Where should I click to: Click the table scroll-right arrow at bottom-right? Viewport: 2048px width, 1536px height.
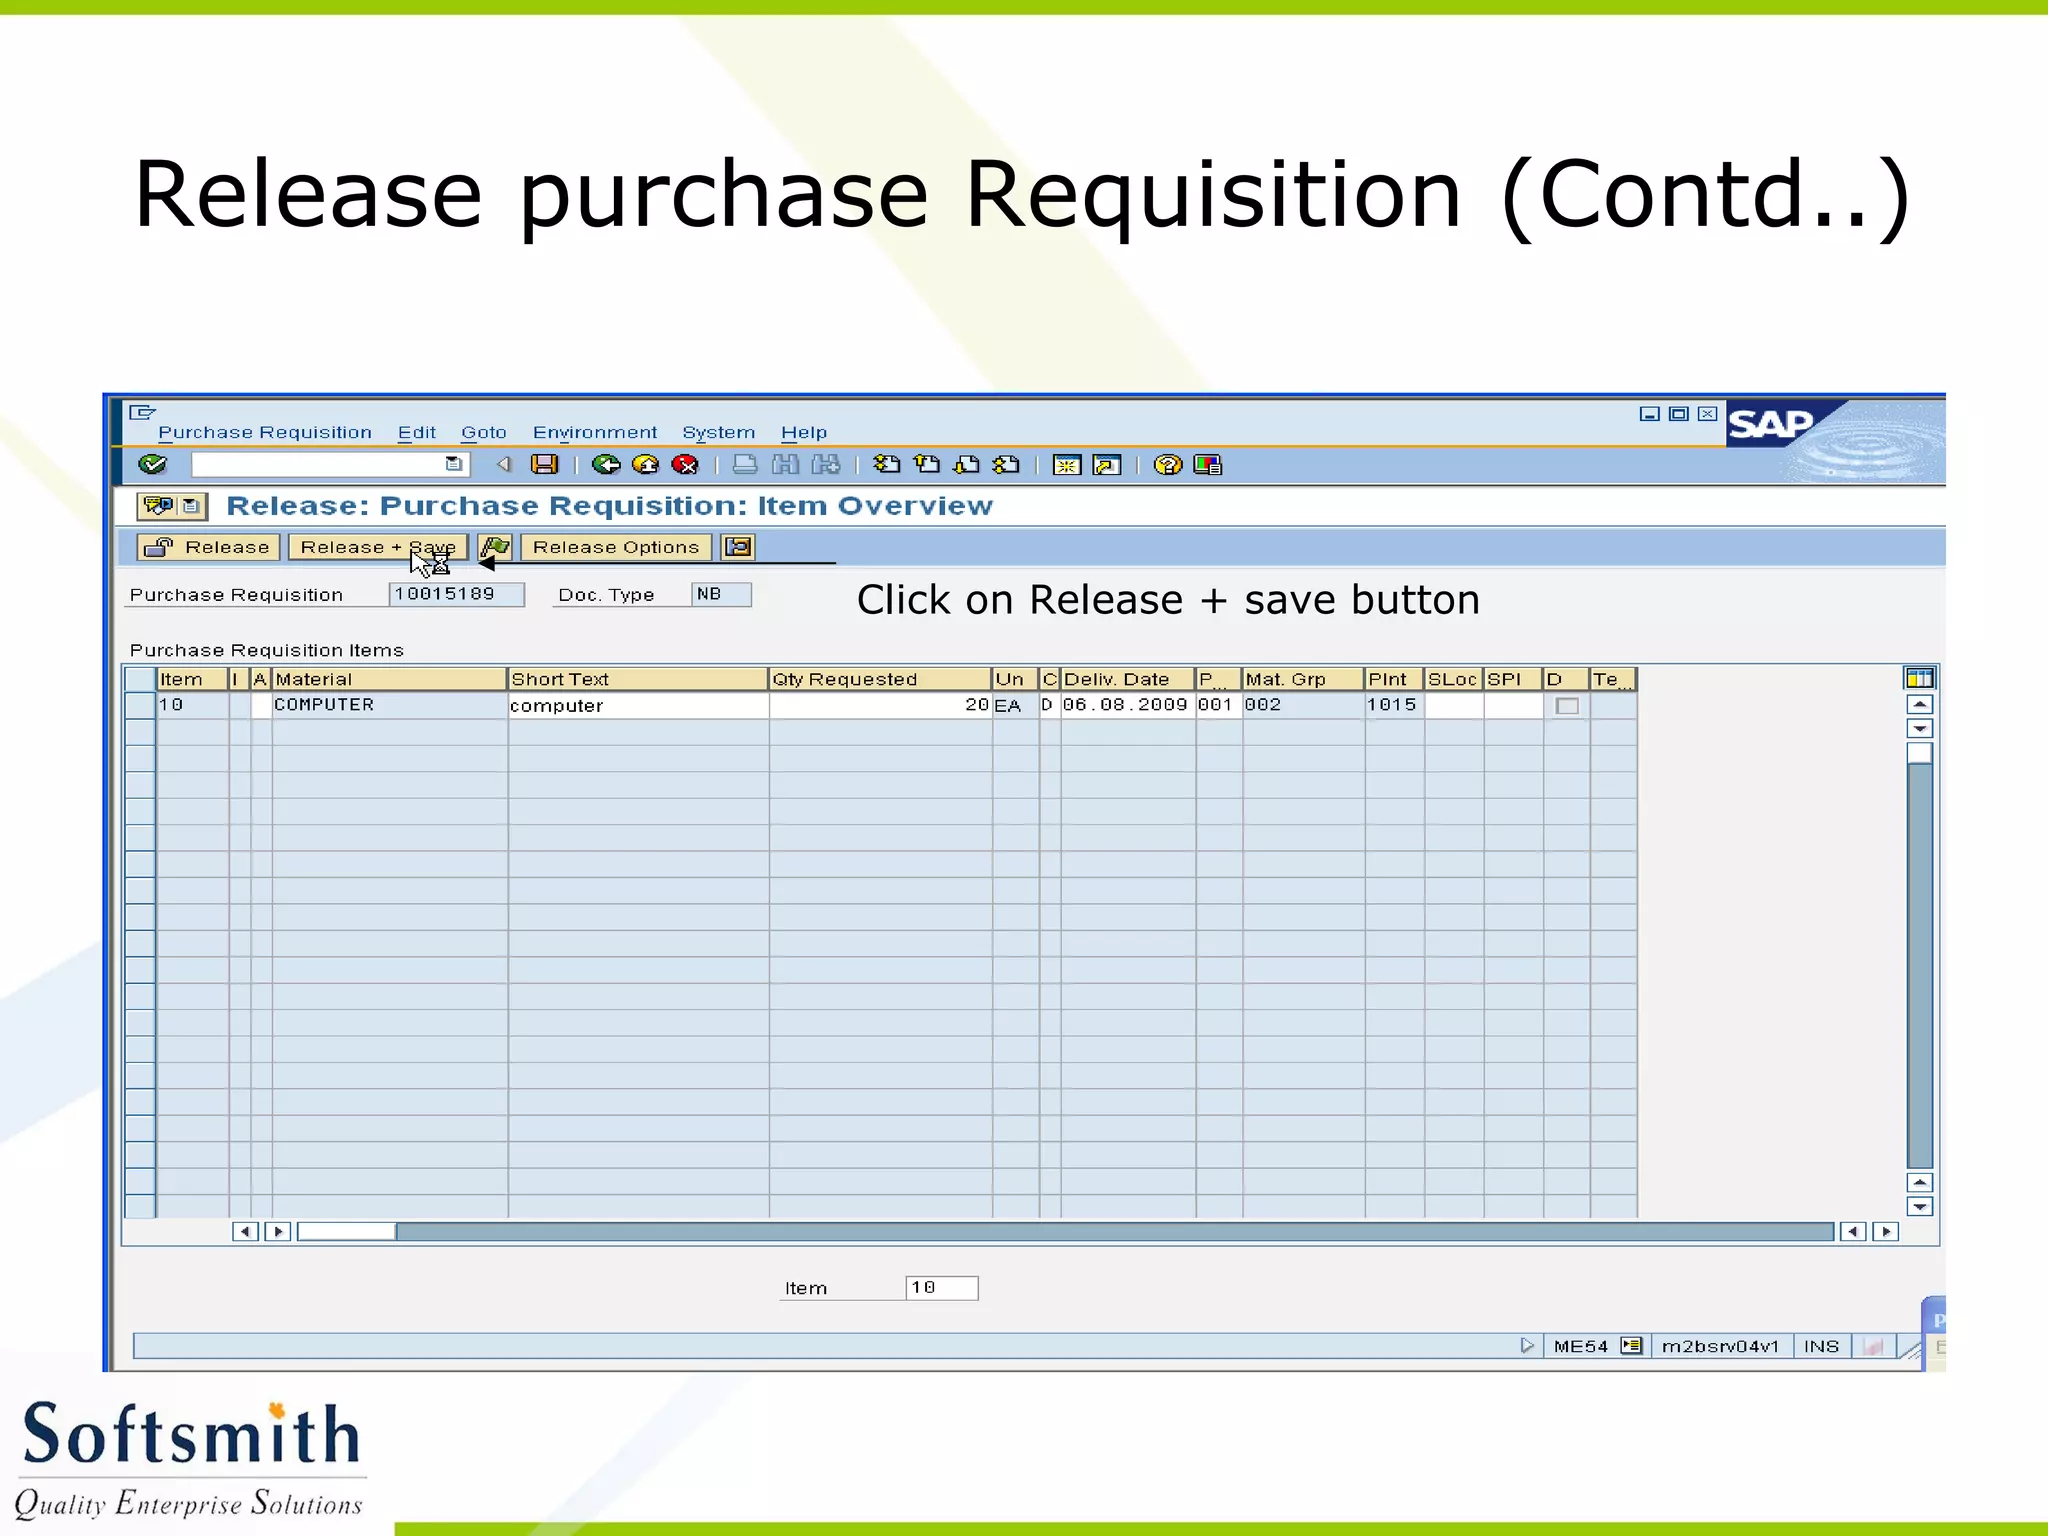pyautogui.click(x=1886, y=1231)
